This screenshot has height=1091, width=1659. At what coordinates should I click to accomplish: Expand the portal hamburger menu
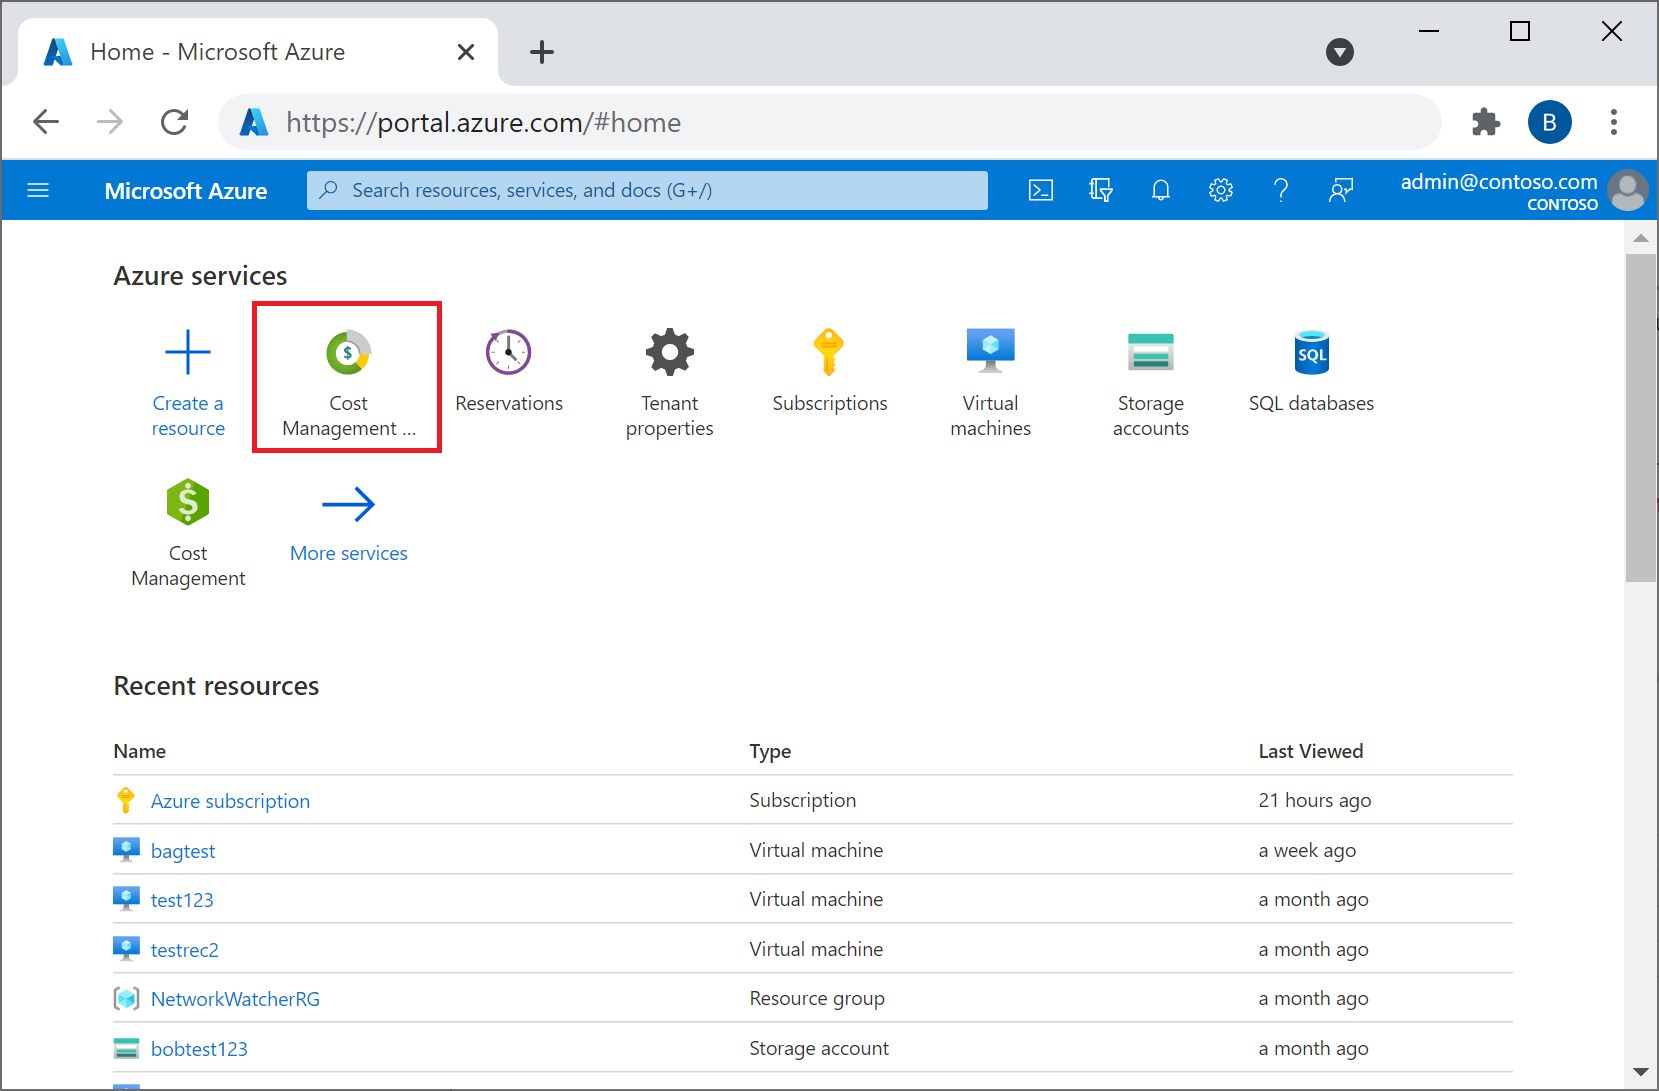[x=38, y=190]
